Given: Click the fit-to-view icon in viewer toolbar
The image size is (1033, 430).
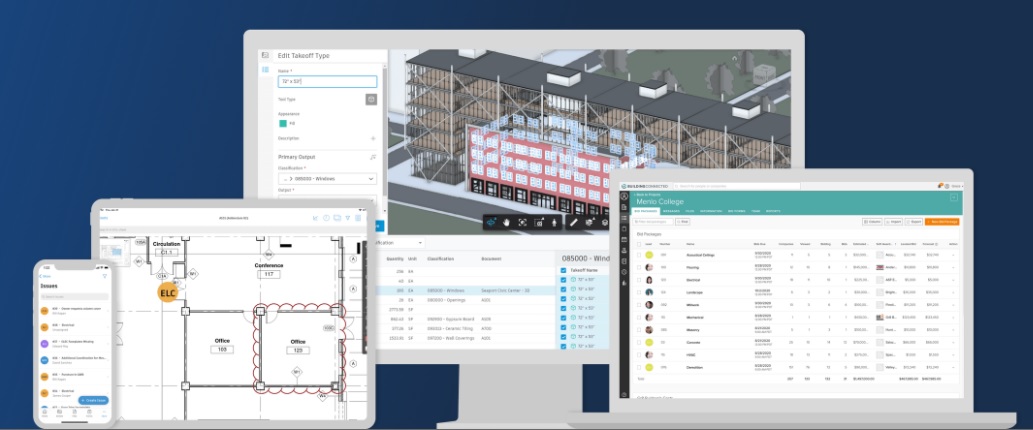Looking at the screenshot, I should 522,222.
